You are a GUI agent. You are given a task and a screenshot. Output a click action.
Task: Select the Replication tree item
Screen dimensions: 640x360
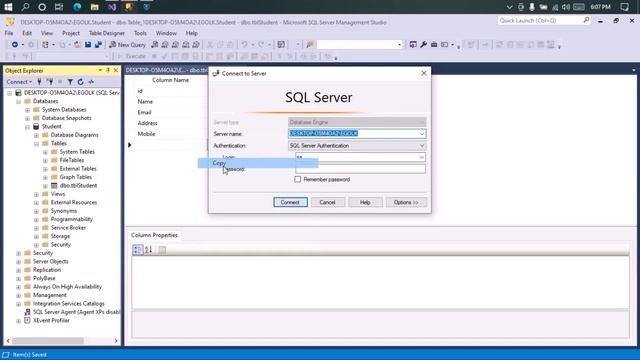(x=47, y=270)
